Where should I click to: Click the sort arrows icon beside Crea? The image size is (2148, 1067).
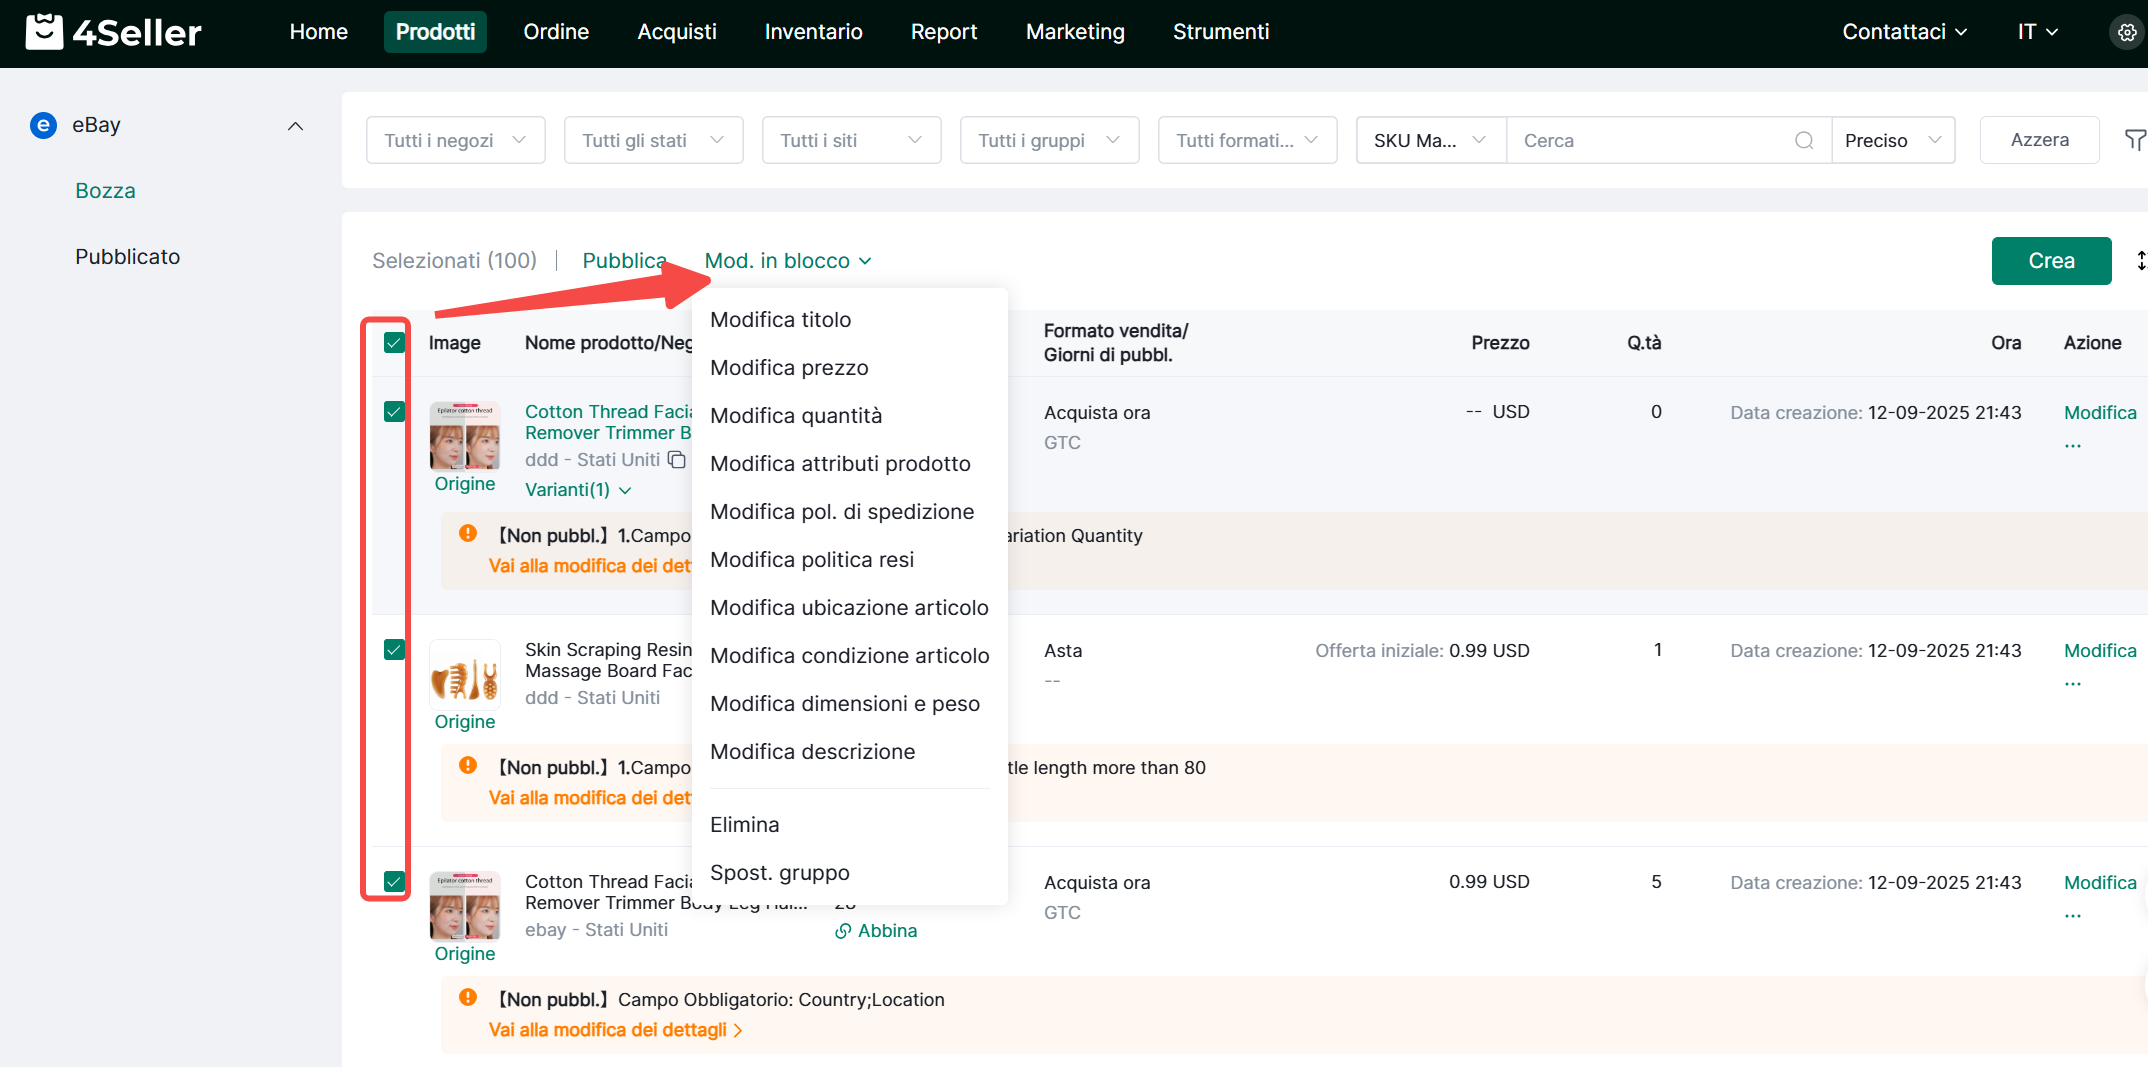click(2140, 261)
